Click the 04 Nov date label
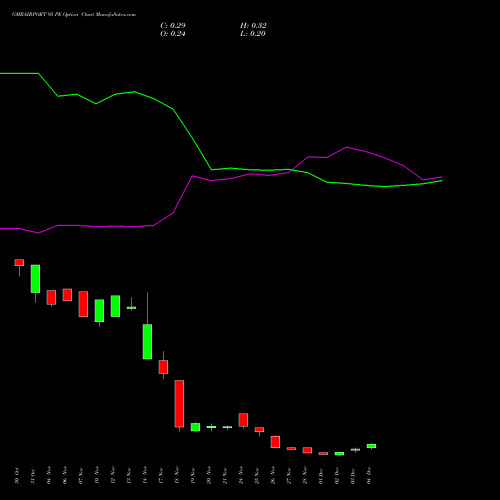The height and width of the screenshot is (500, 500). (49, 476)
